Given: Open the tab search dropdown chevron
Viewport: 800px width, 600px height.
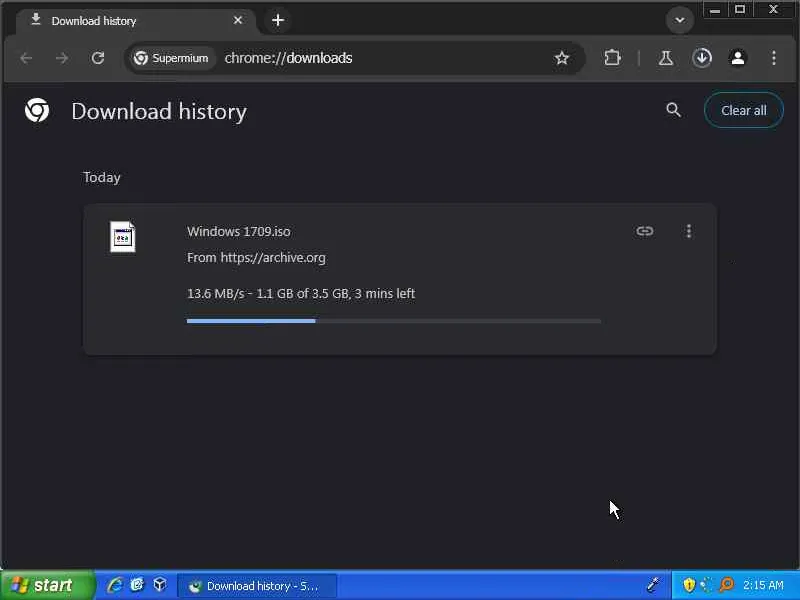Looking at the screenshot, I should point(680,20).
